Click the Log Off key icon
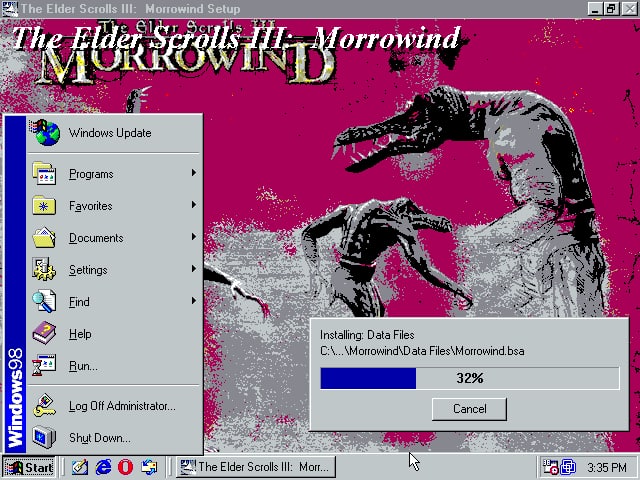 [x=44, y=405]
